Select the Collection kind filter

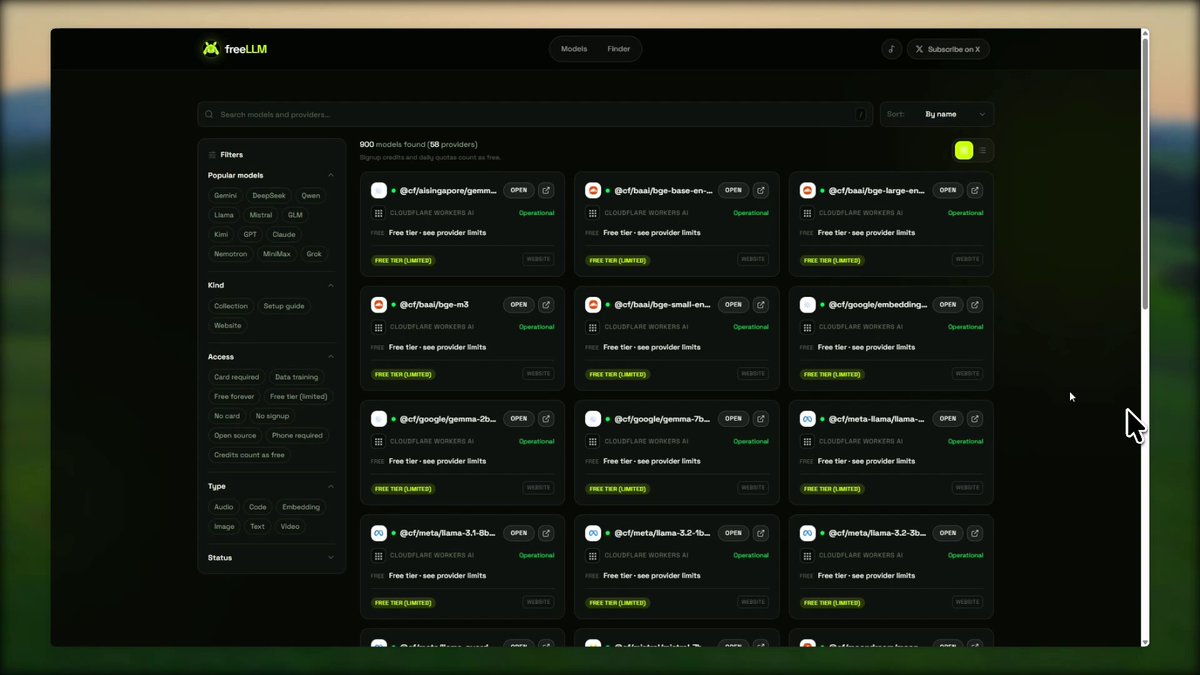pos(231,306)
